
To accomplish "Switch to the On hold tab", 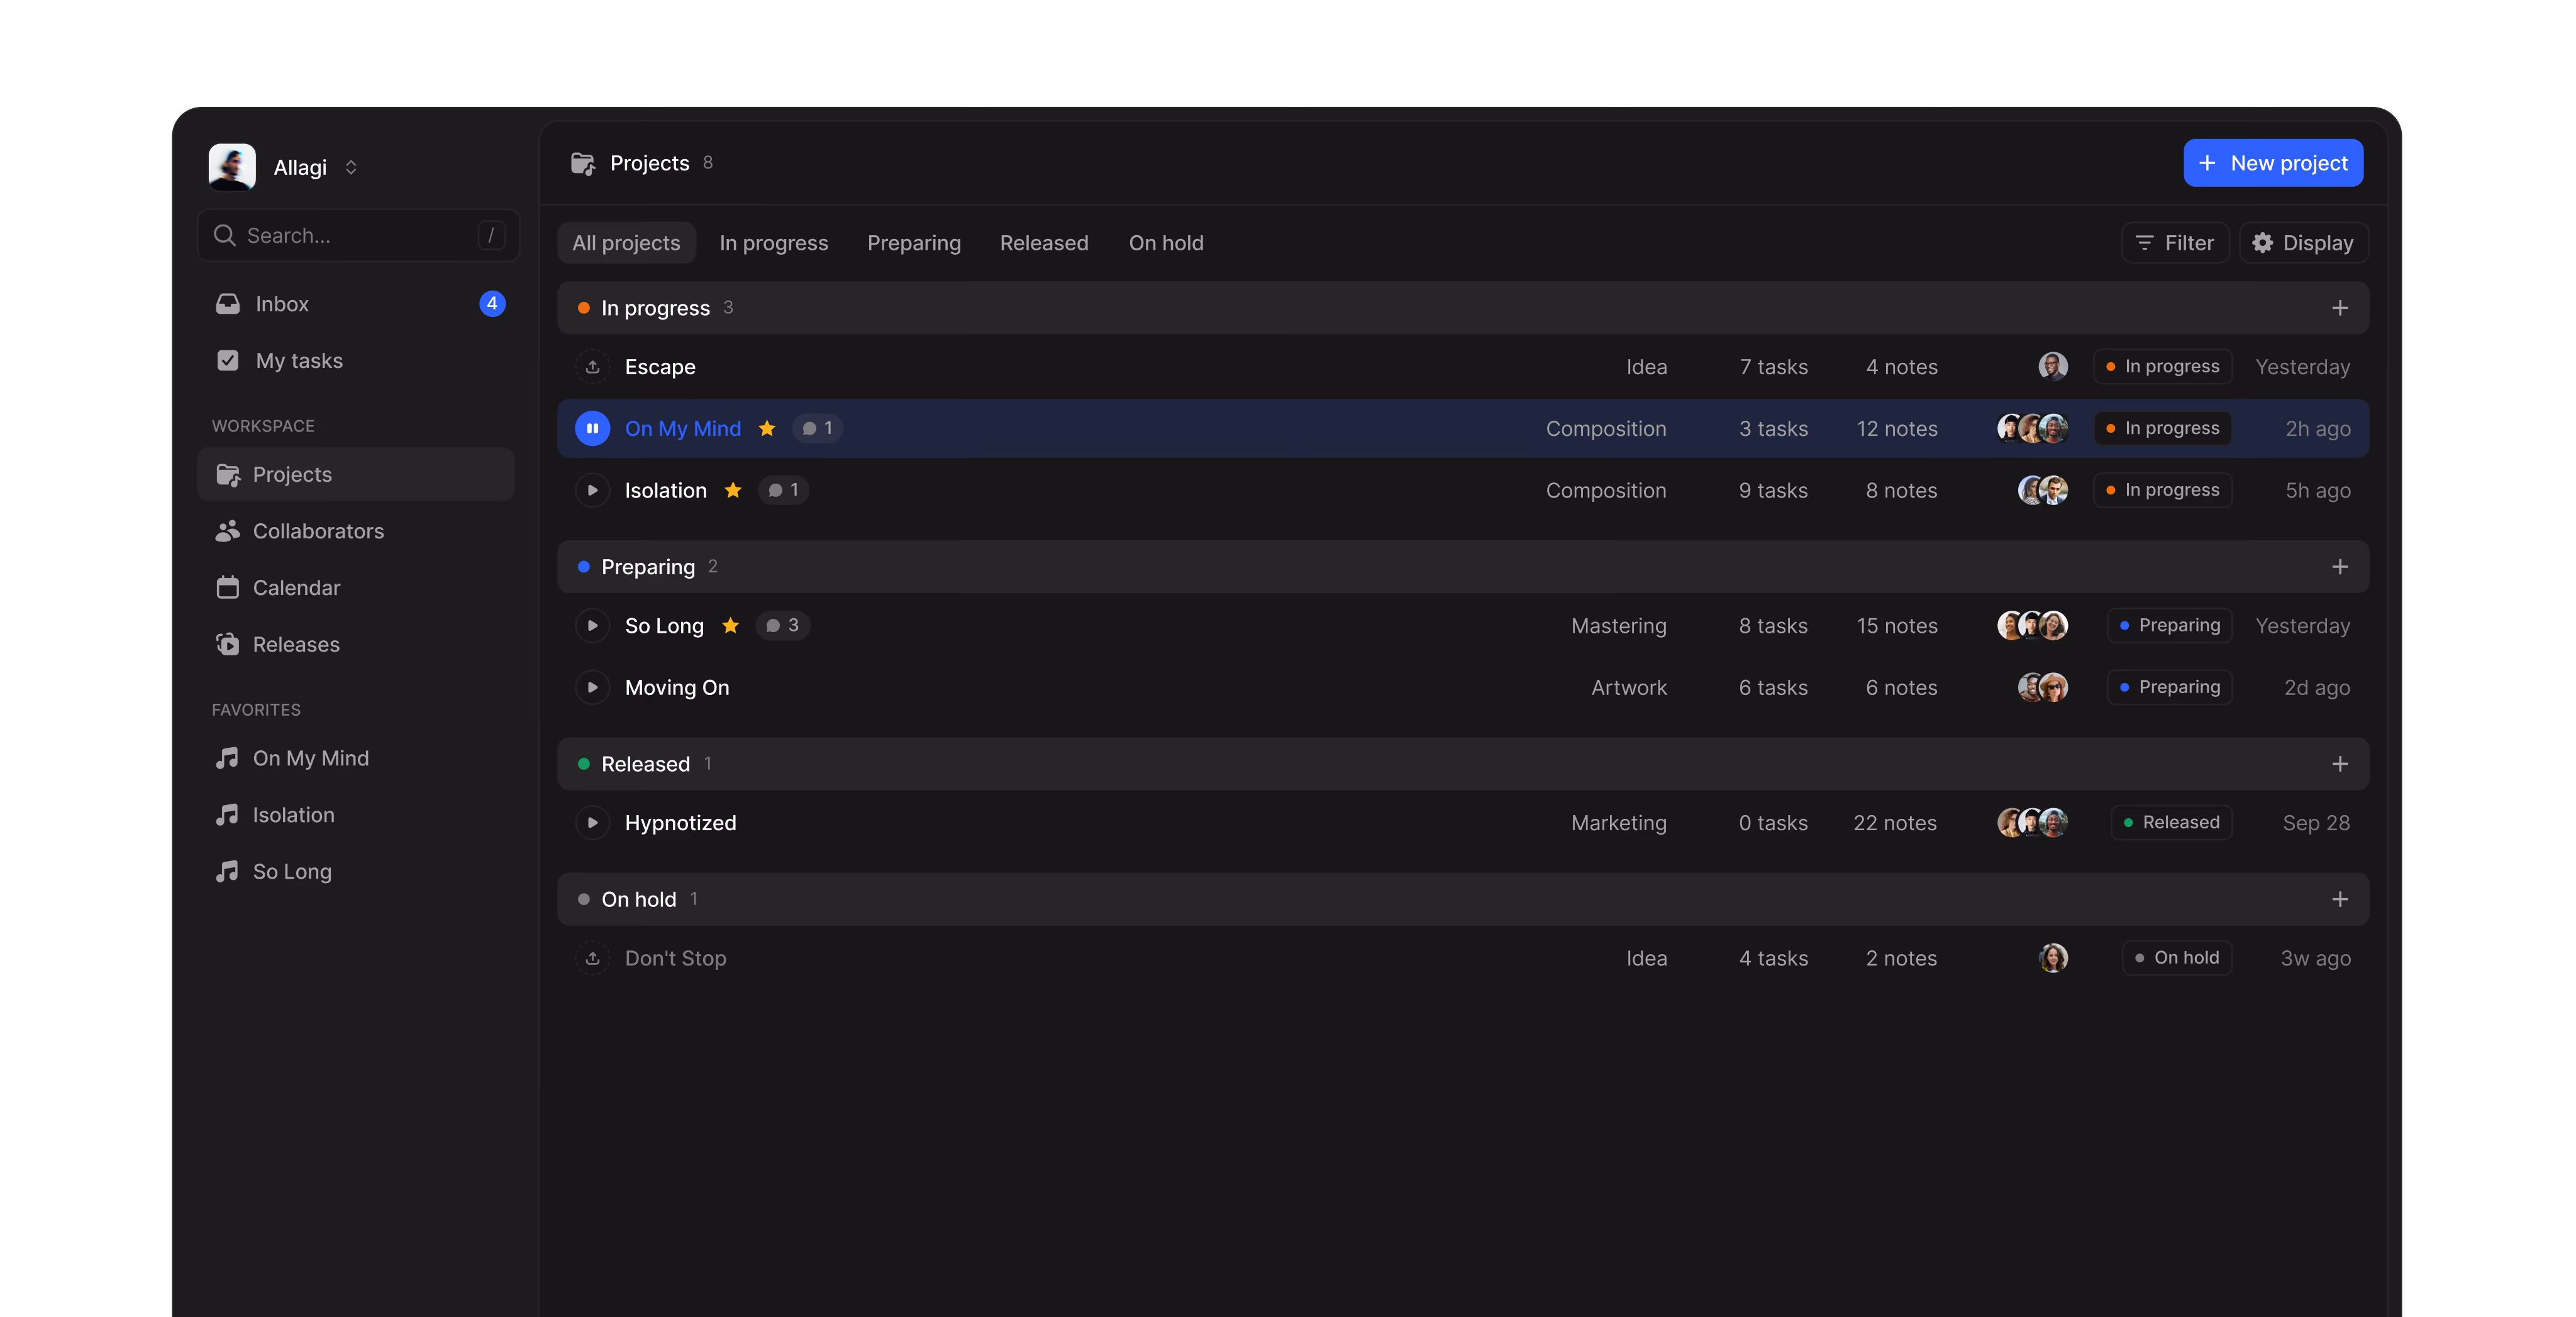I will pos(1166,243).
